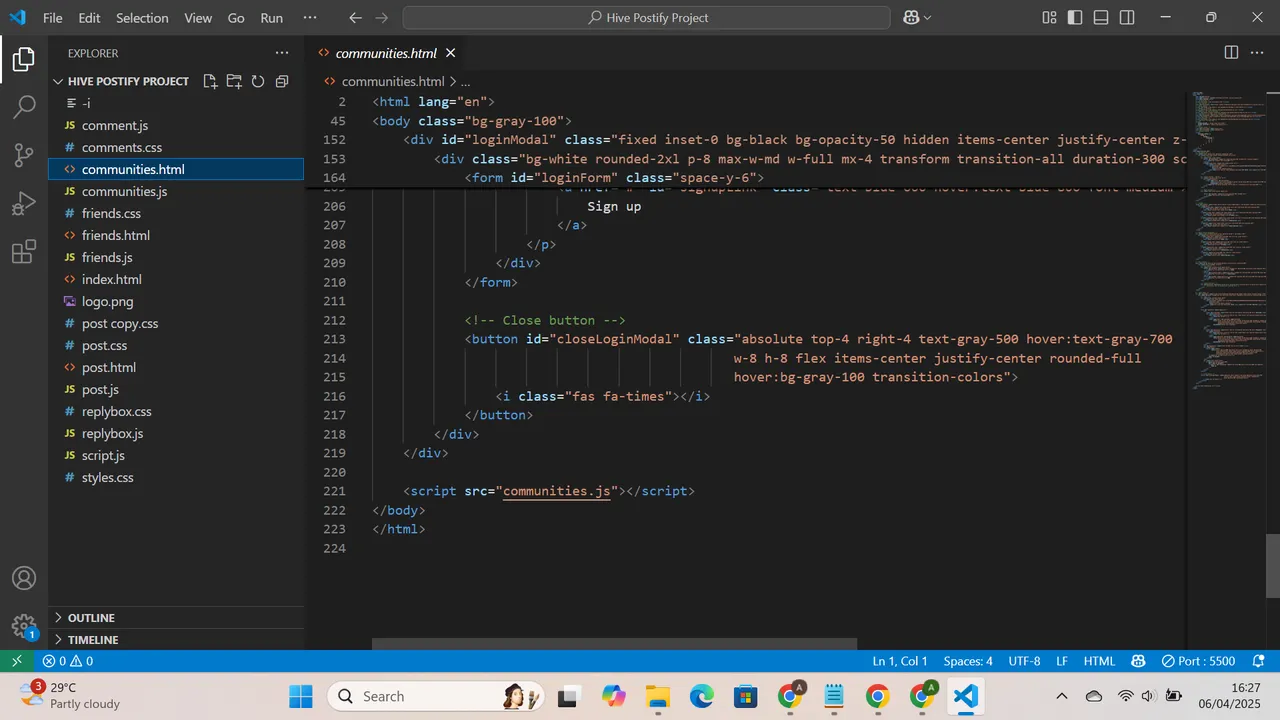Create a new file in Hive Postify Project
The height and width of the screenshot is (720, 1280).
(210, 81)
